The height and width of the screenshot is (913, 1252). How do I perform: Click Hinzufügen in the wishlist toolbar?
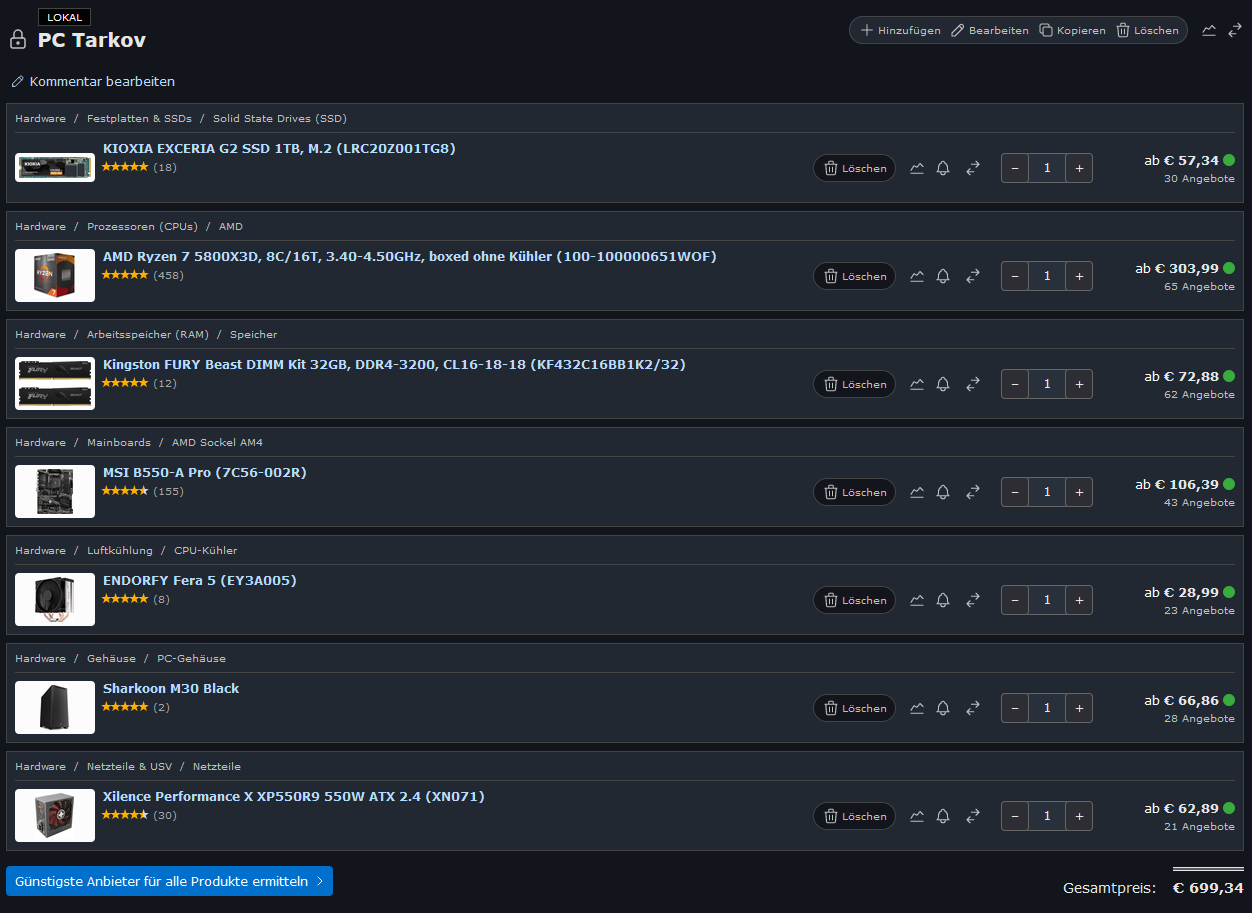click(x=900, y=30)
